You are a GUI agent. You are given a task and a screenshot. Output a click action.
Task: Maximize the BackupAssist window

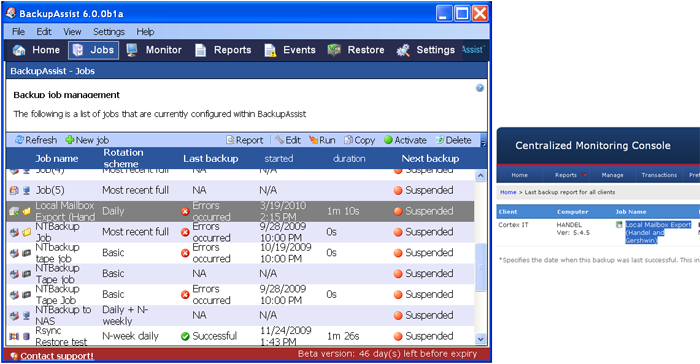click(462, 13)
